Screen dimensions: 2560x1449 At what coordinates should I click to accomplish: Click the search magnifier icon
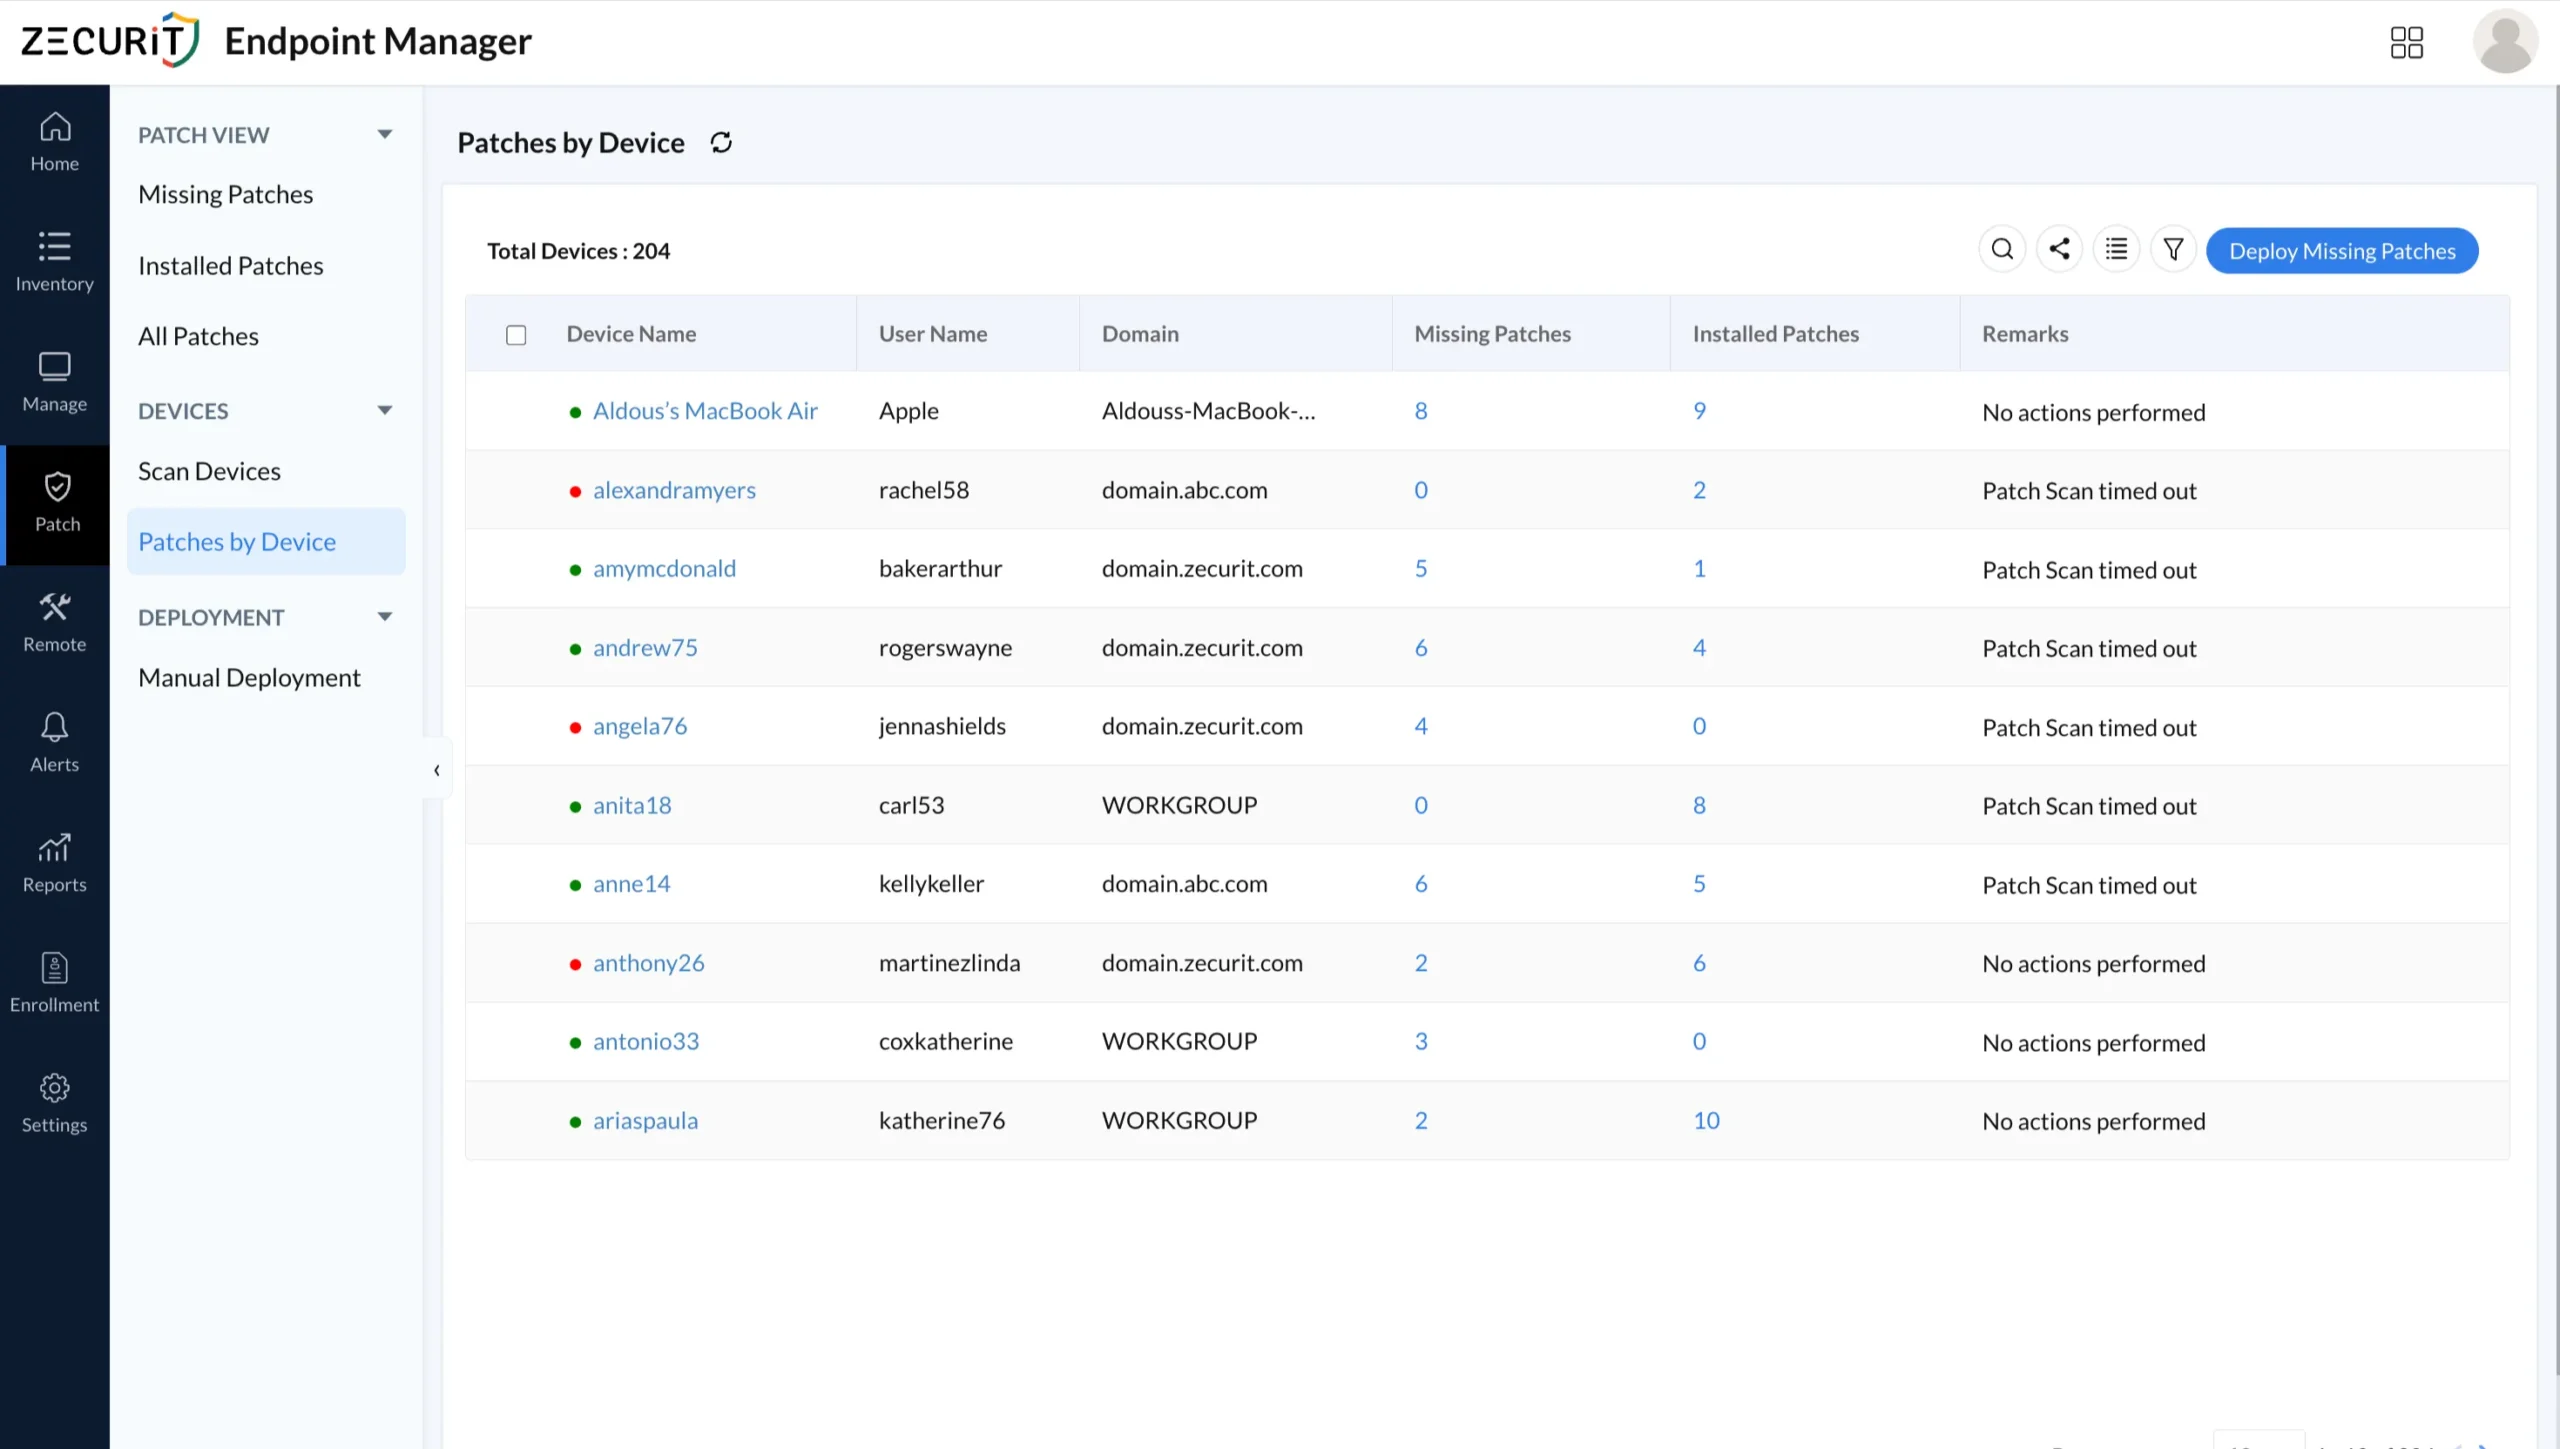(2002, 250)
